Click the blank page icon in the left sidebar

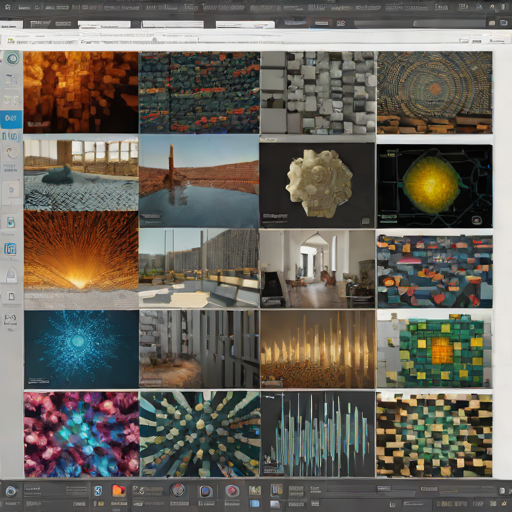[11, 296]
